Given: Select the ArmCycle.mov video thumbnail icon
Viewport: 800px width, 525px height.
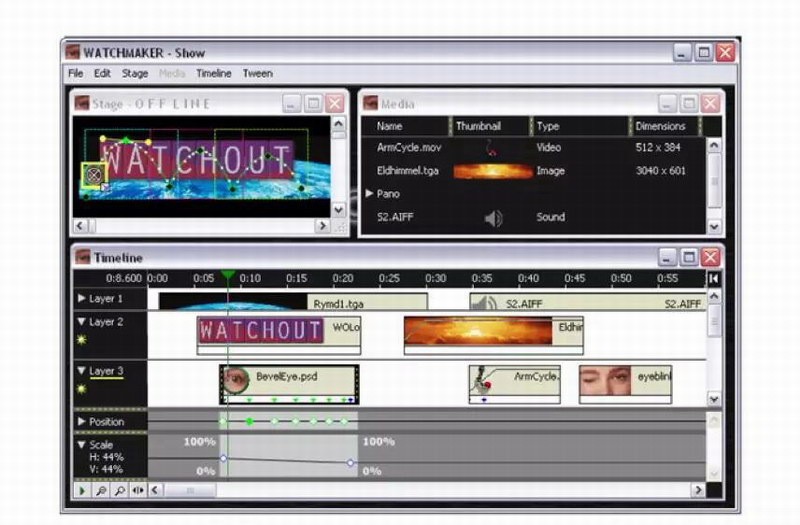Looking at the screenshot, I should (x=490, y=148).
